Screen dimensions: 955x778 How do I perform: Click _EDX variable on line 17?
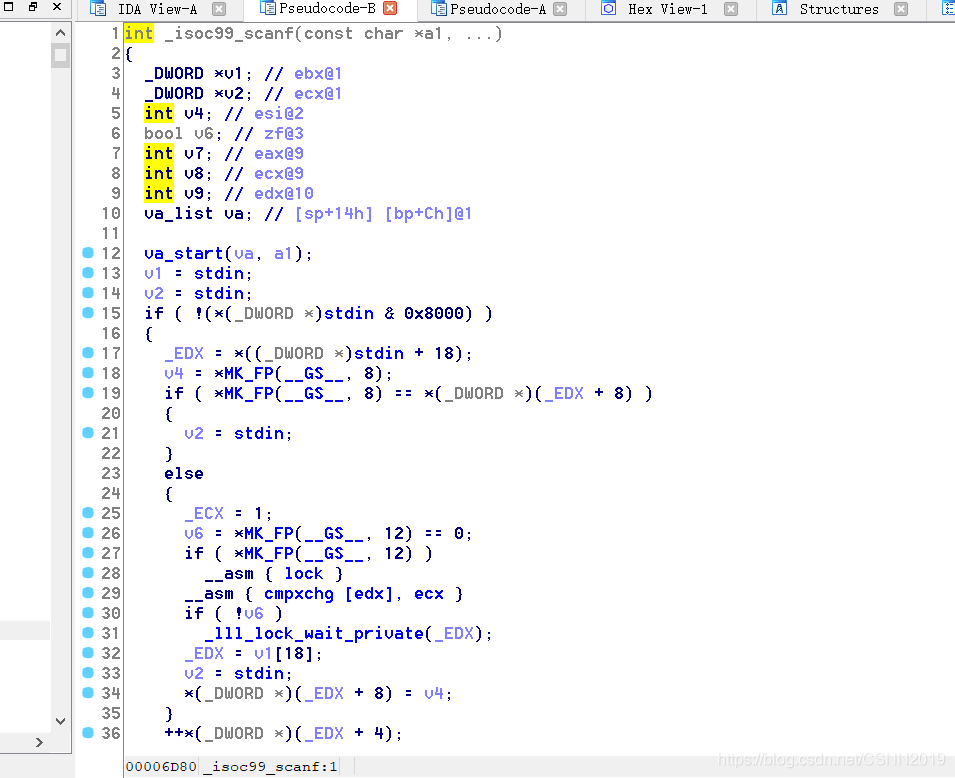[x=183, y=354]
